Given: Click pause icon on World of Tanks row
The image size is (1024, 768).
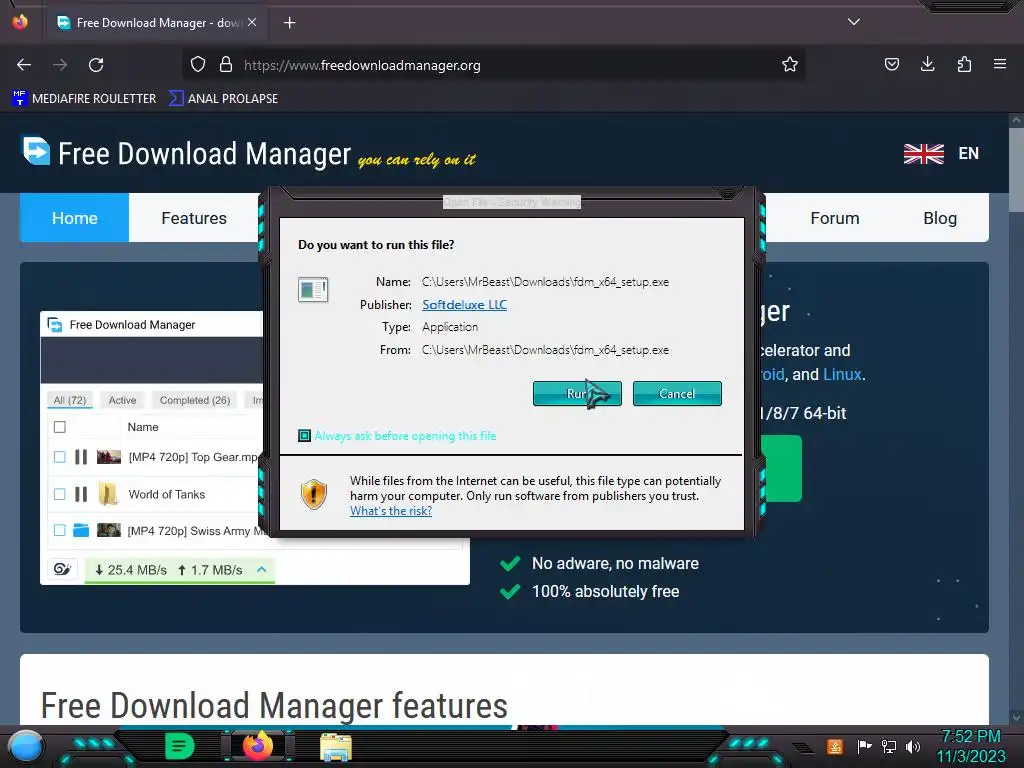Looking at the screenshot, I should pos(81,494).
